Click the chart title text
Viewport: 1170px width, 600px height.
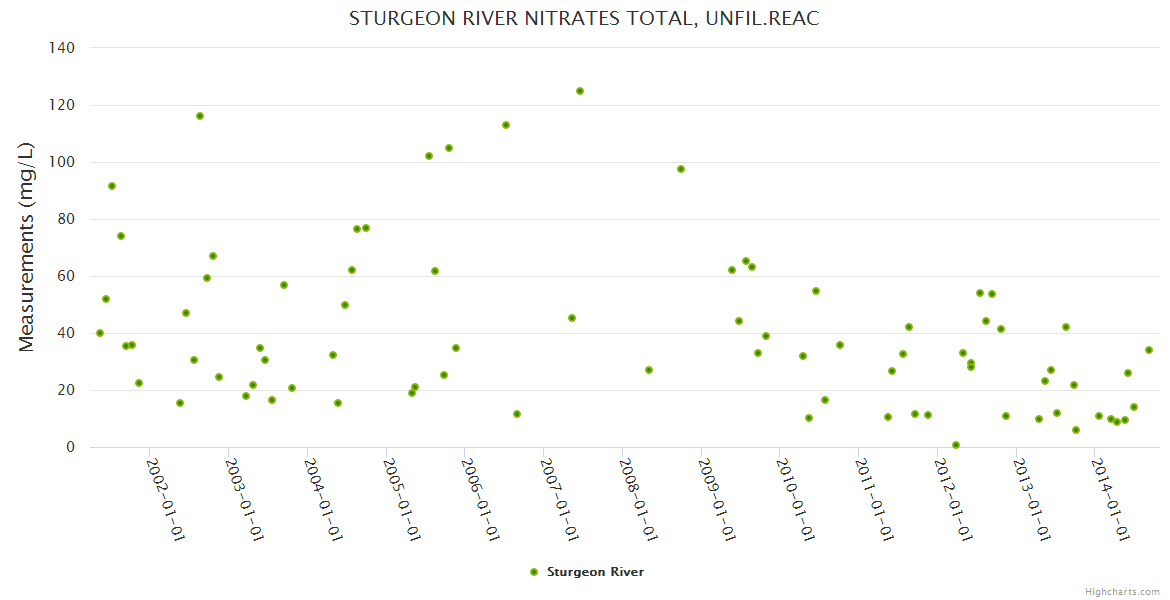click(x=584, y=19)
